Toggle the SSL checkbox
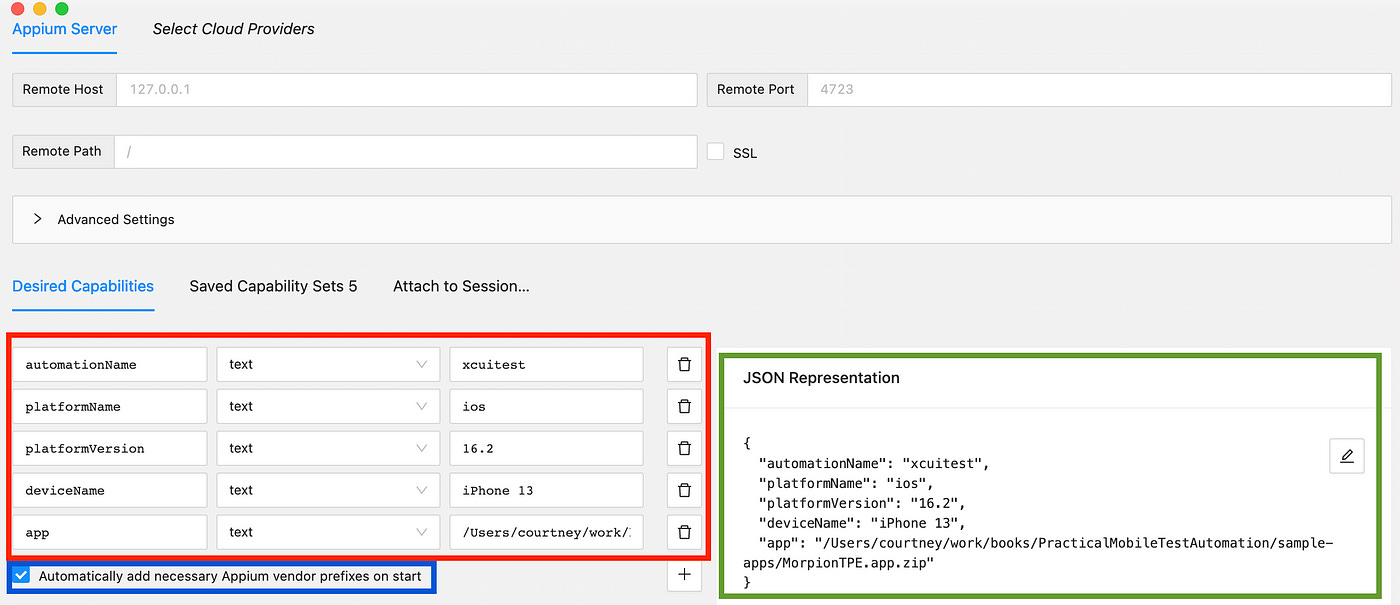The image size is (1400, 605). tap(715, 152)
